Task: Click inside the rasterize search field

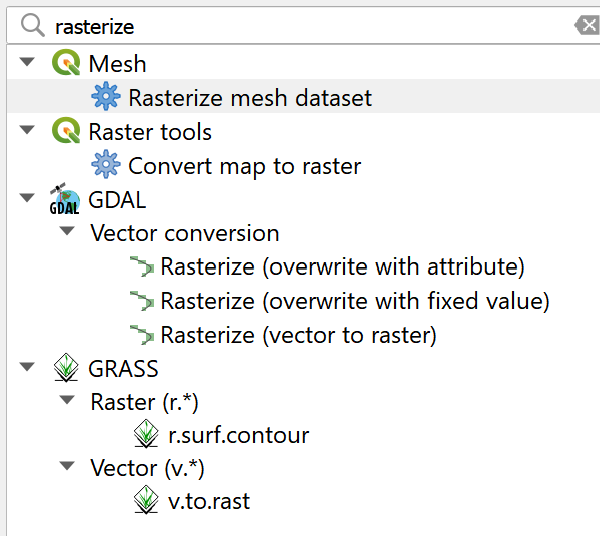Action: point(300,25)
